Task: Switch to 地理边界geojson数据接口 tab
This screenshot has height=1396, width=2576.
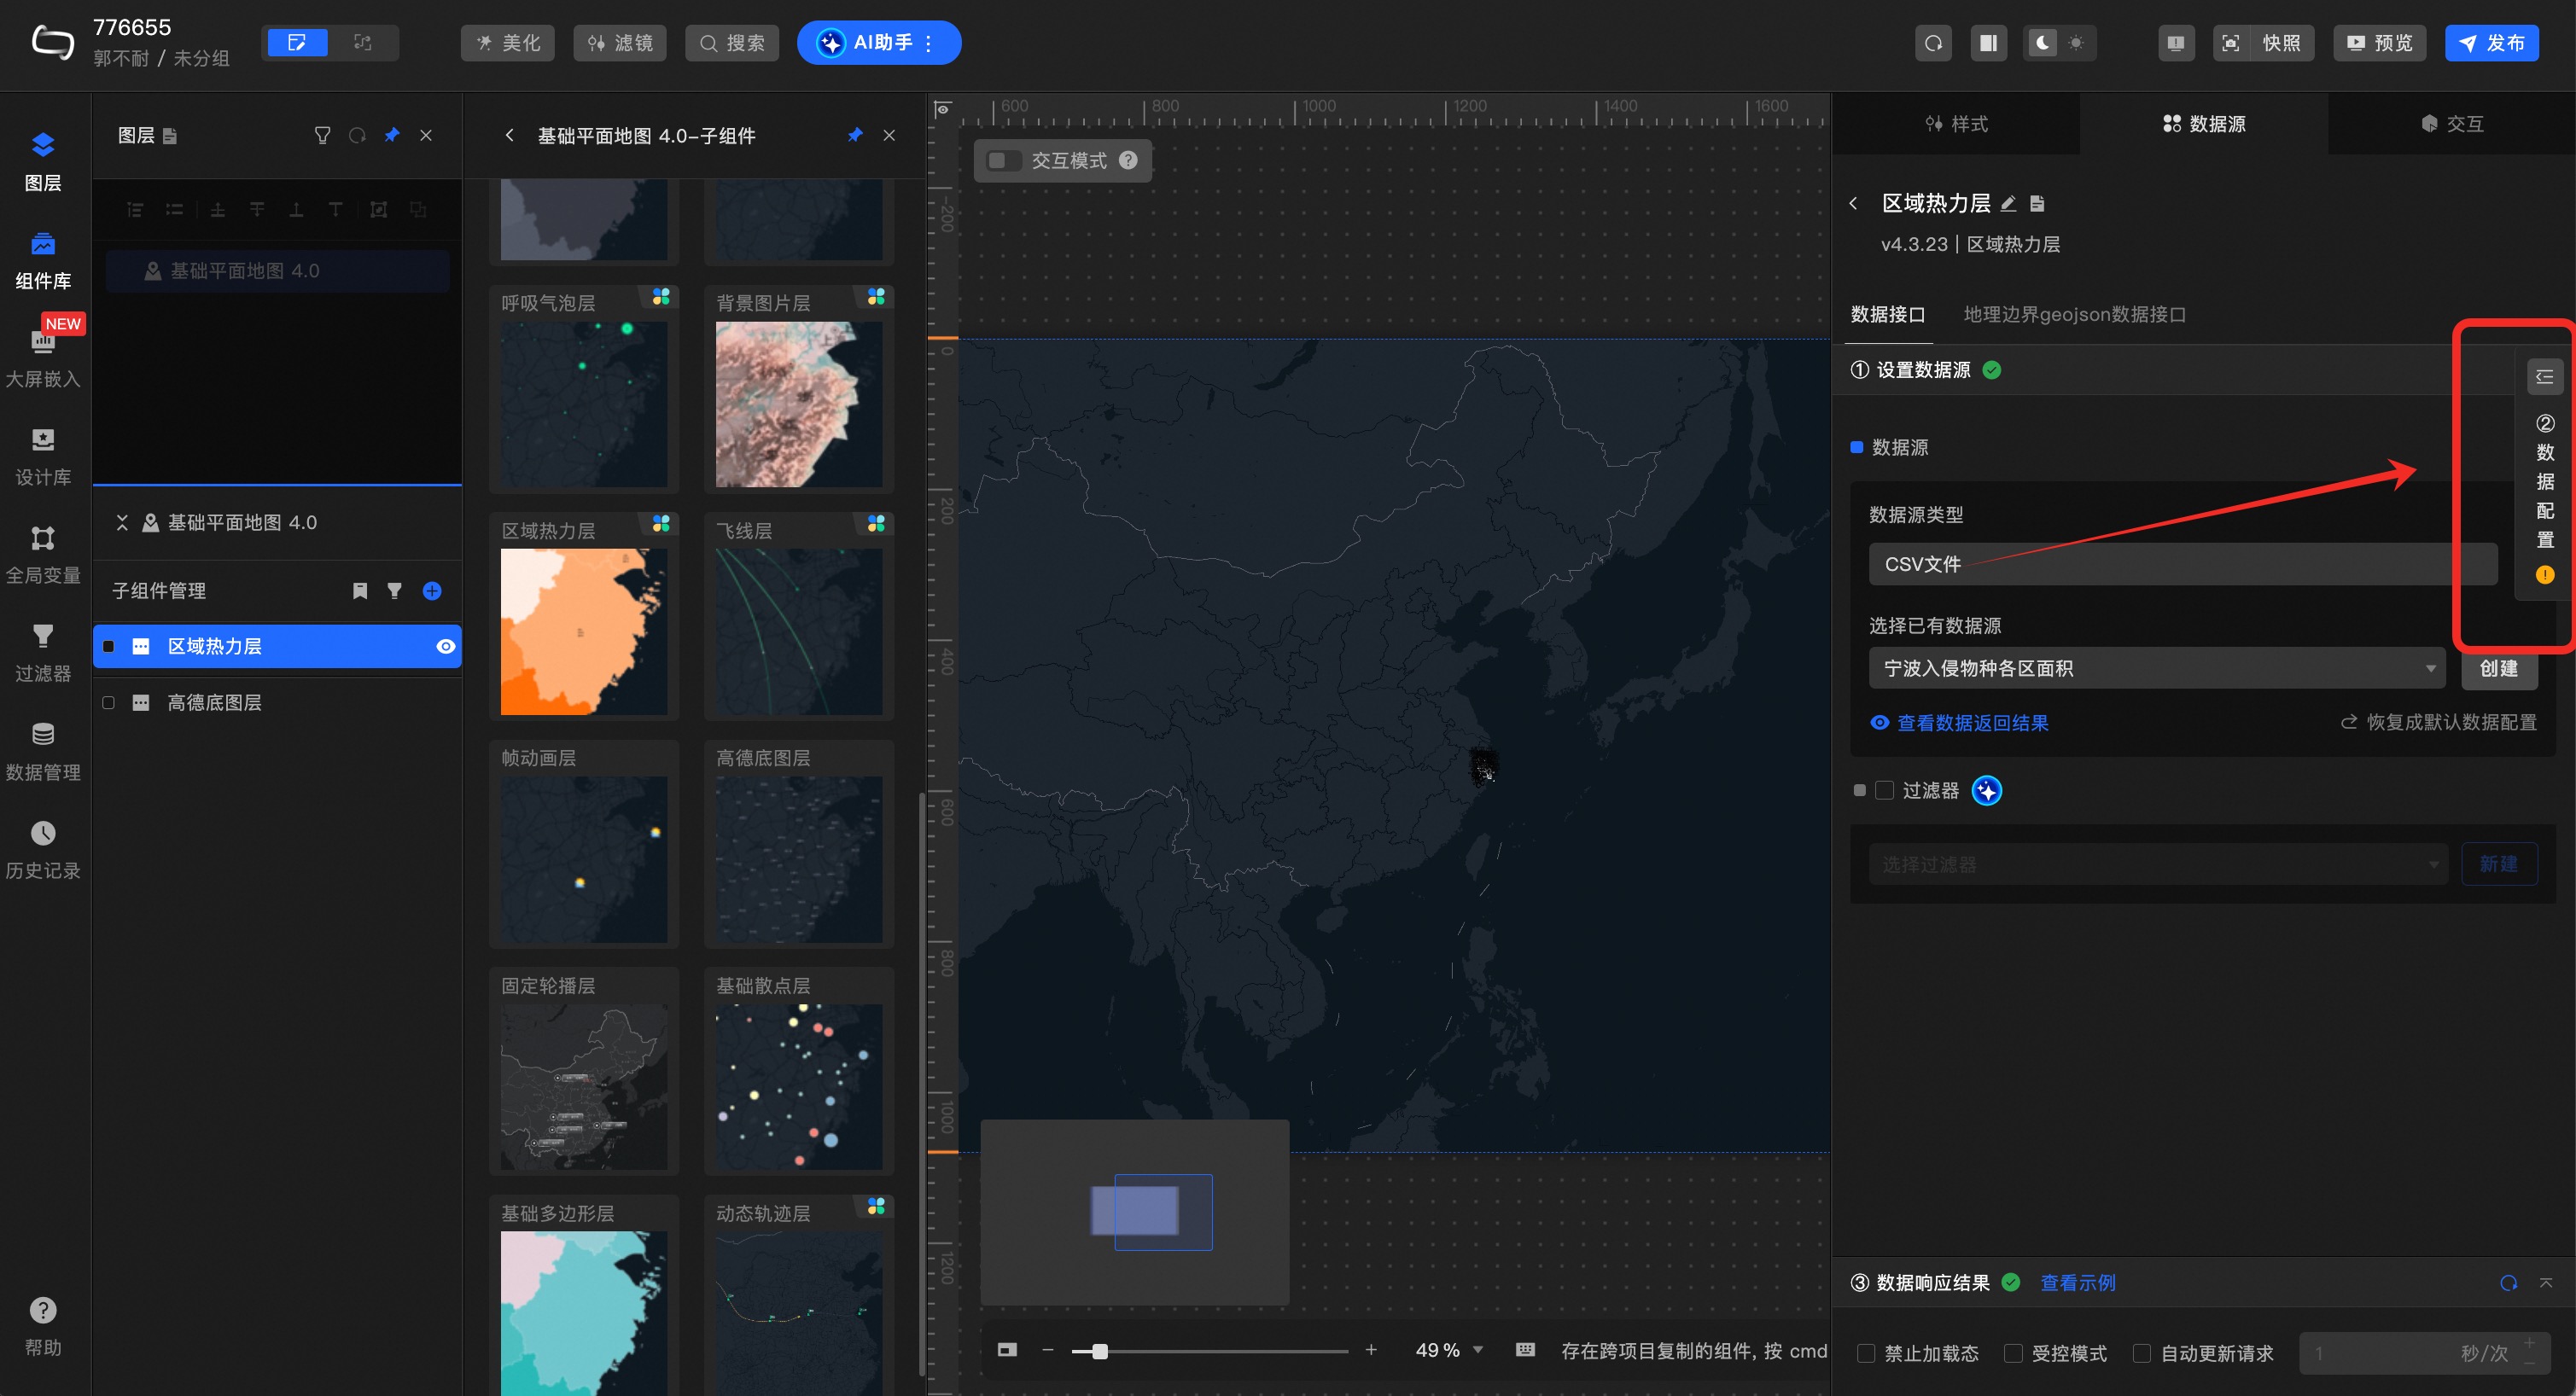Action: click(2074, 315)
